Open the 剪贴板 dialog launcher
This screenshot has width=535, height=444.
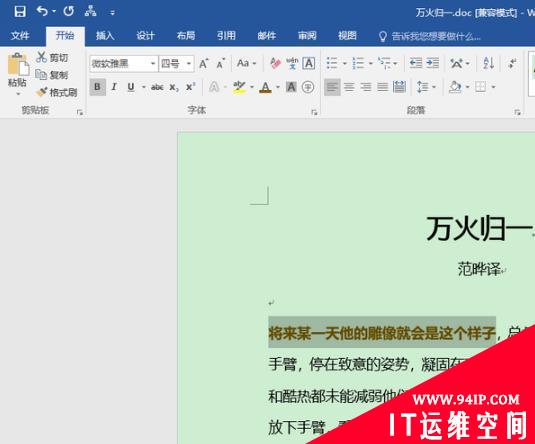(x=80, y=112)
